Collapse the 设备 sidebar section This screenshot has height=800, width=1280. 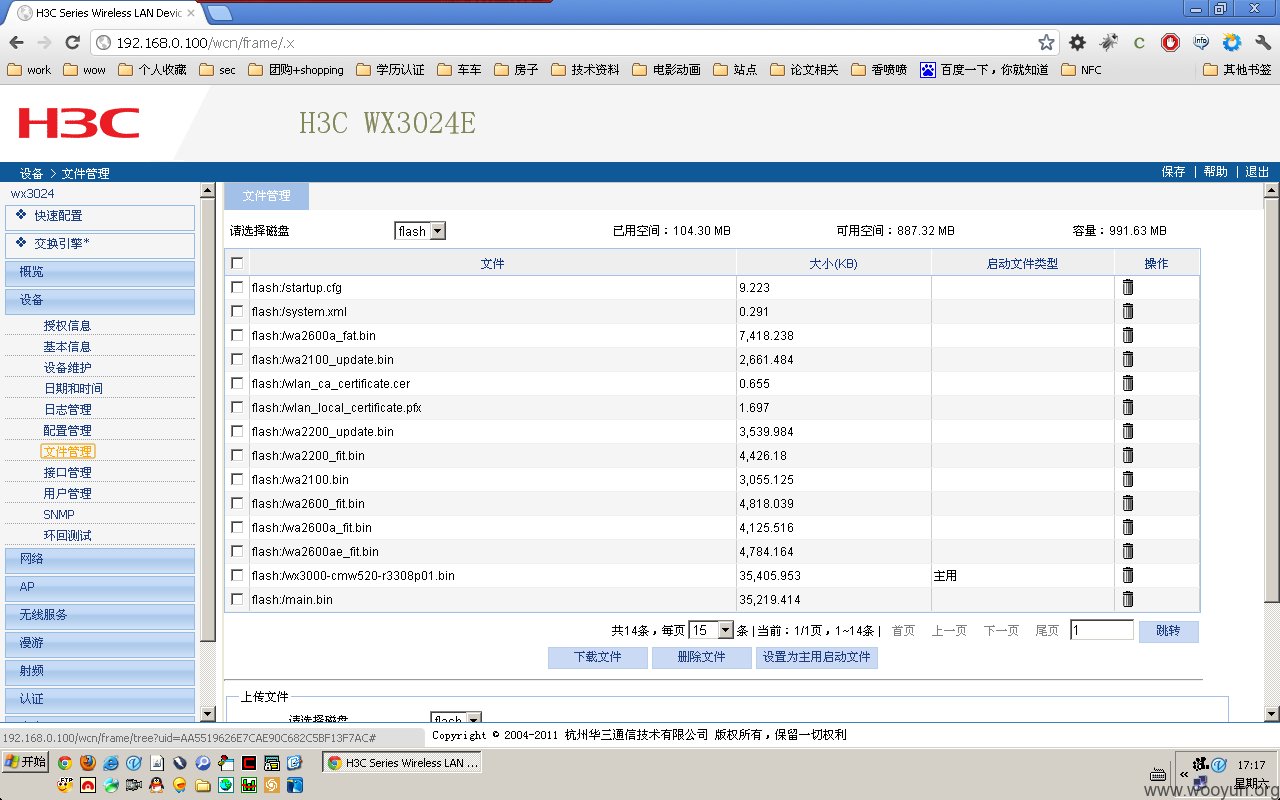tap(100, 300)
